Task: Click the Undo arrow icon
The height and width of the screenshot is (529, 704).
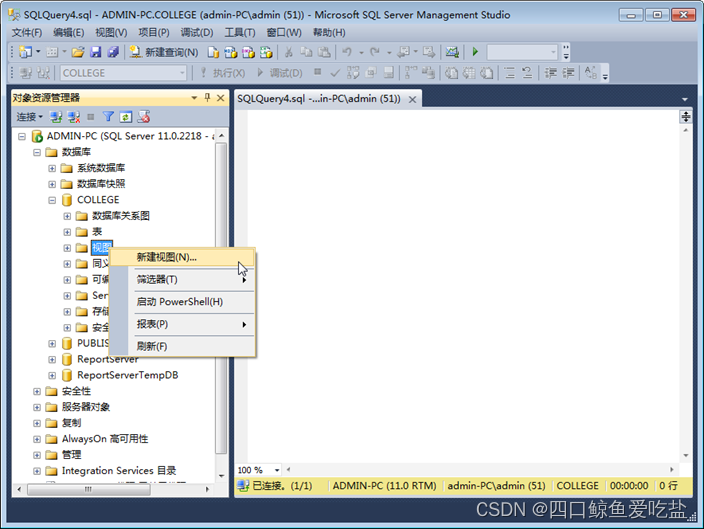Action: click(347, 53)
